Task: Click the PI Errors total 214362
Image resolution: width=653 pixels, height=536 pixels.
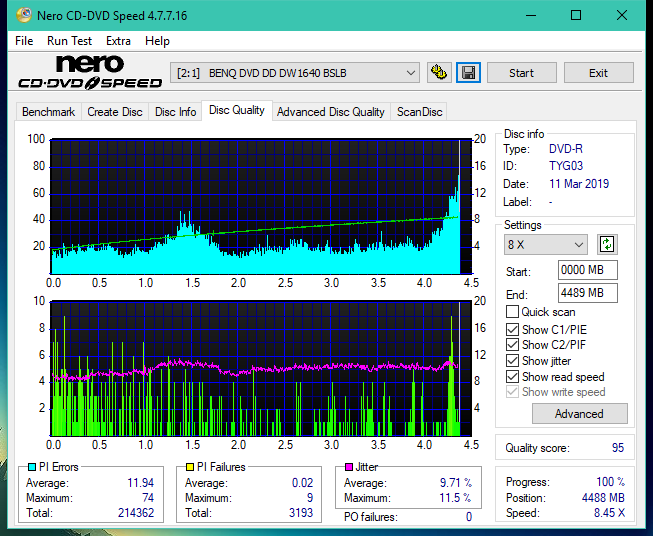Action: [136, 512]
